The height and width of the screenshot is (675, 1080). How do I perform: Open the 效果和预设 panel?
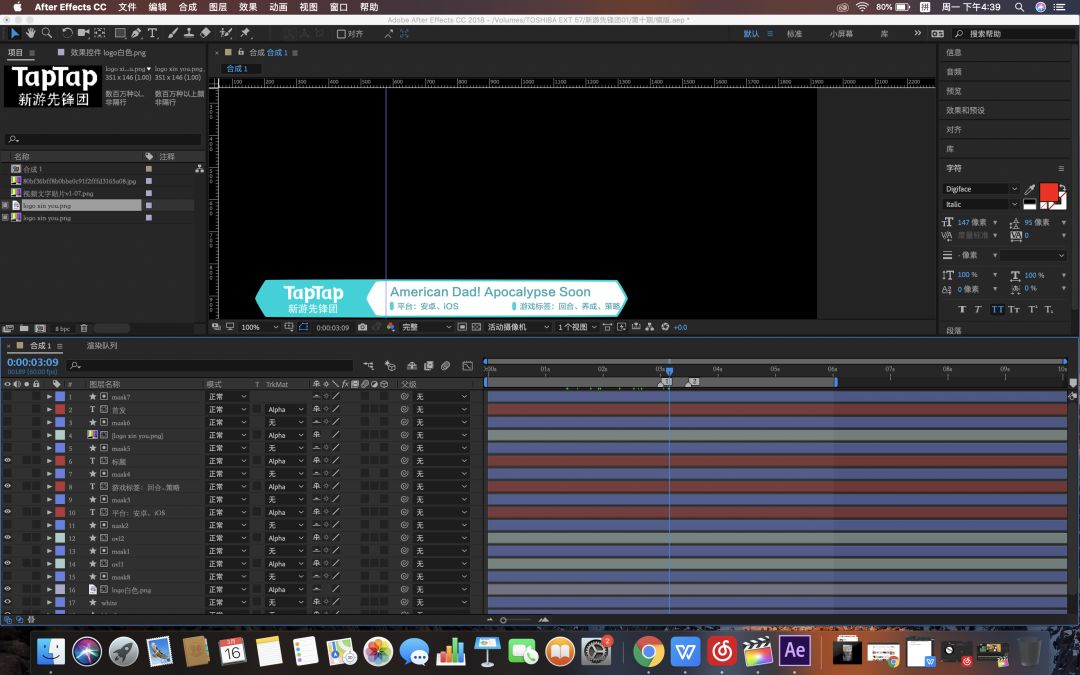[965, 110]
